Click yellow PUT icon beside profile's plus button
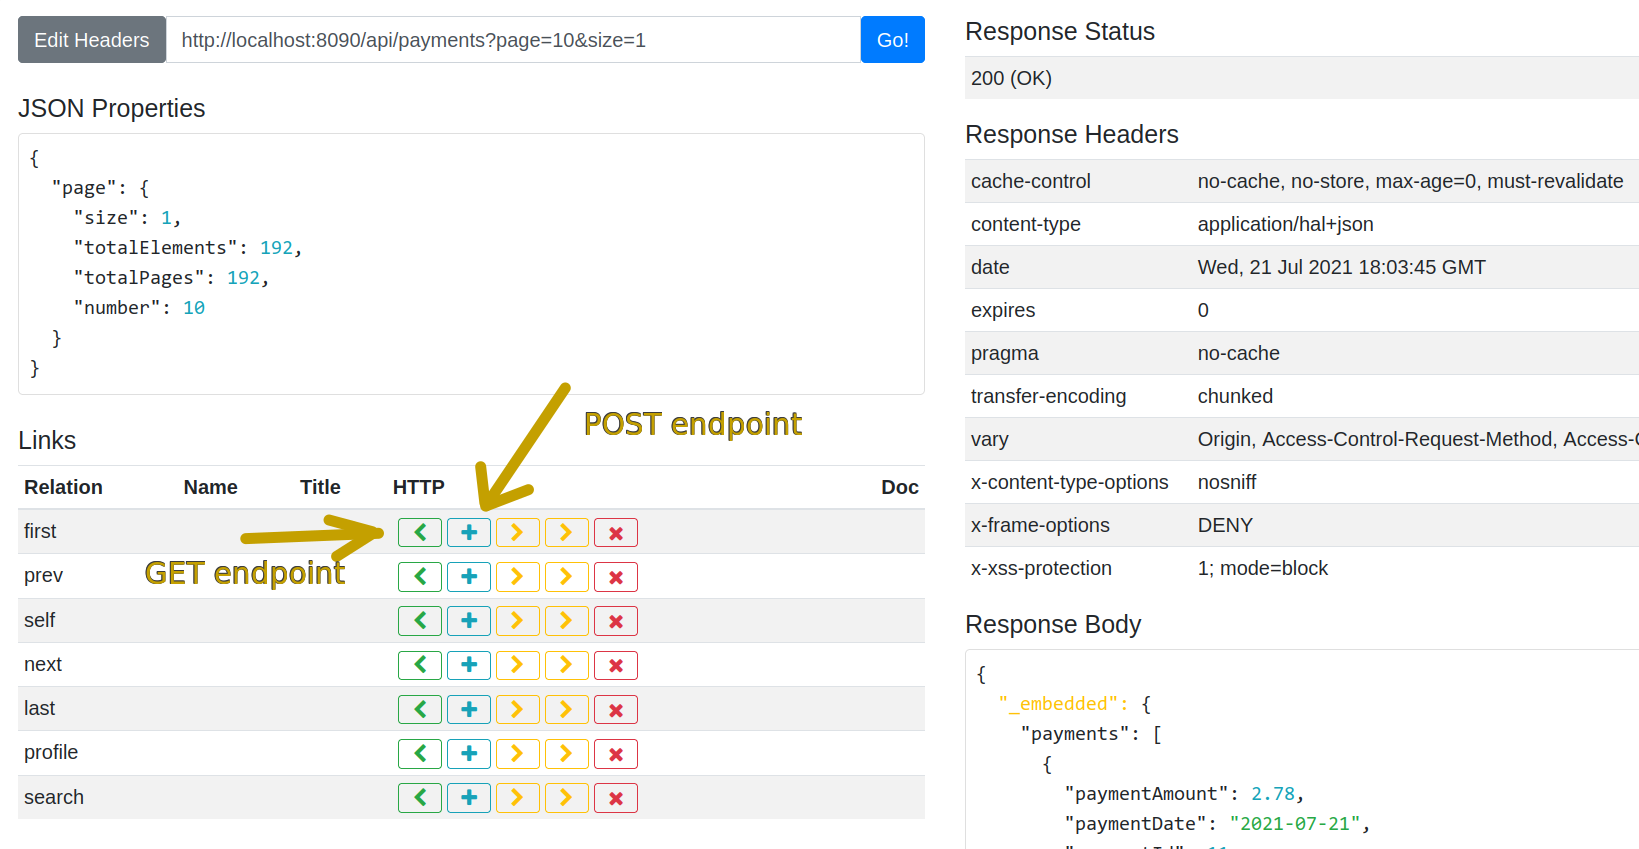The image size is (1639, 849). tap(518, 754)
